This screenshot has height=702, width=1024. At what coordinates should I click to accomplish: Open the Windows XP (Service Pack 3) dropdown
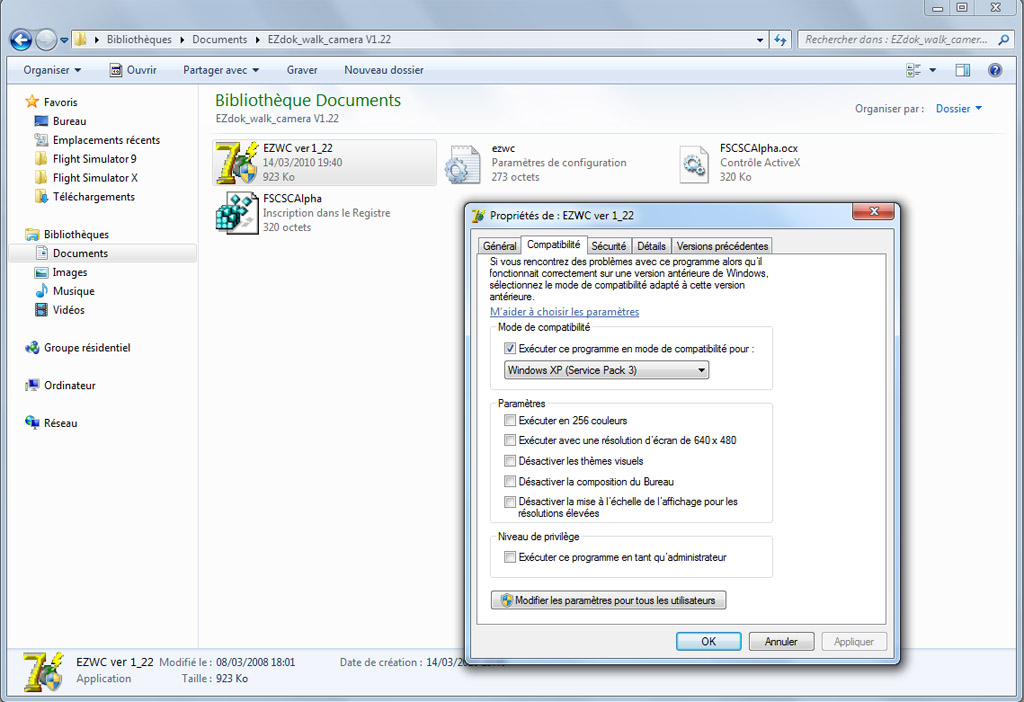pos(606,370)
